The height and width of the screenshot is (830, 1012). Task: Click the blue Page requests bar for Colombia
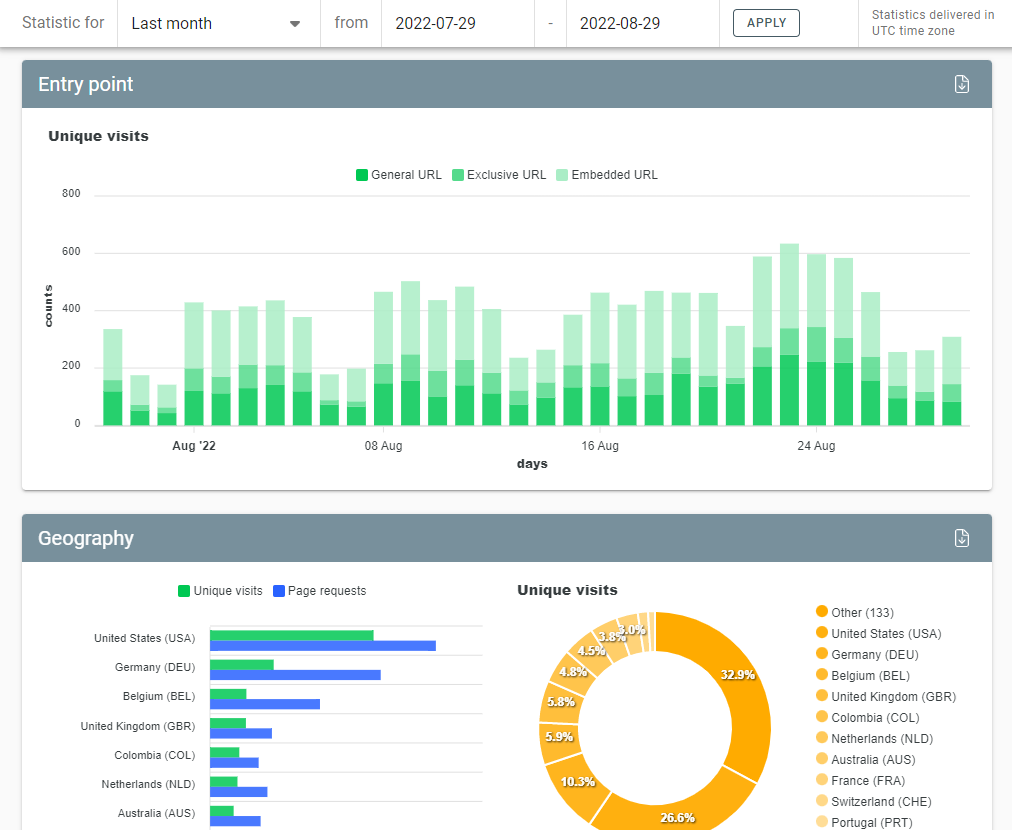[x=234, y=763]
